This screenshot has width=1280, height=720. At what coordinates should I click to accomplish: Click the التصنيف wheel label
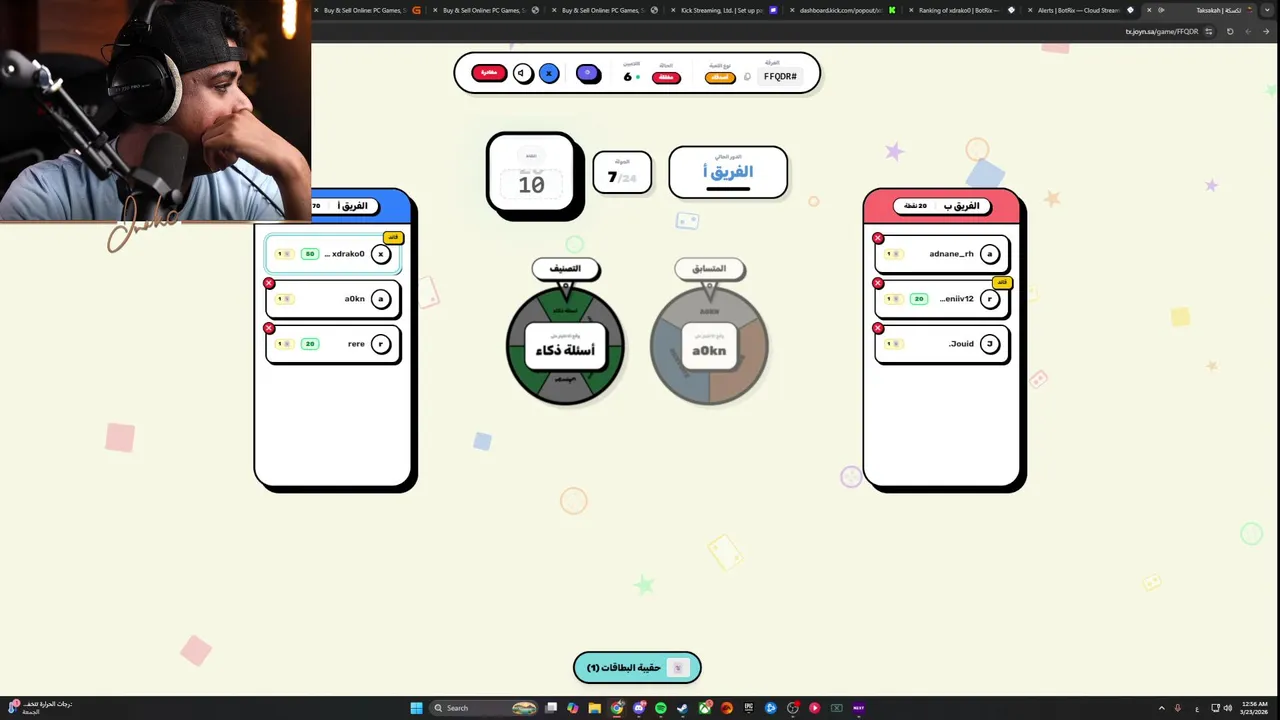pos(565,268)
